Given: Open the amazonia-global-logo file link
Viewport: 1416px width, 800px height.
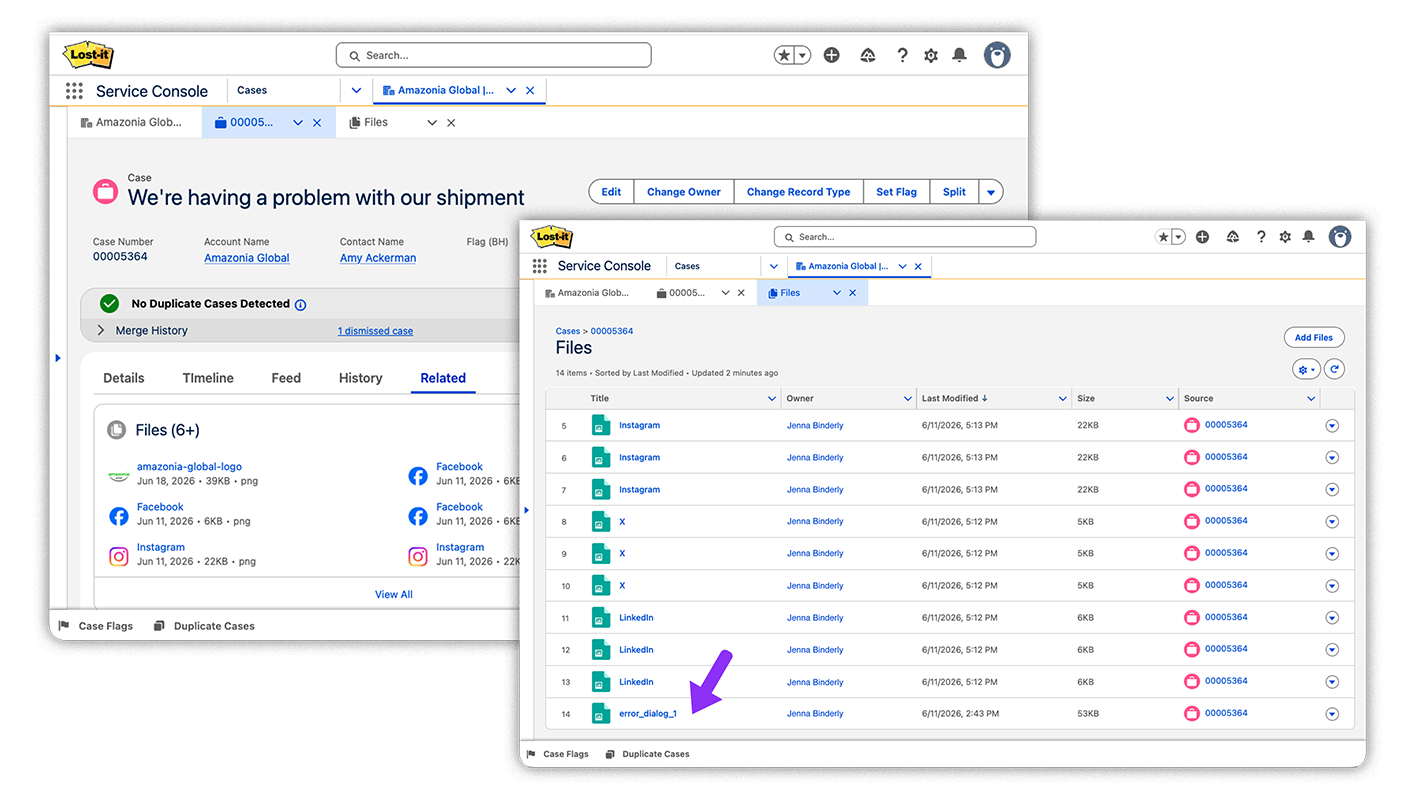Looking at the screenshot, I should pos(189,467).
